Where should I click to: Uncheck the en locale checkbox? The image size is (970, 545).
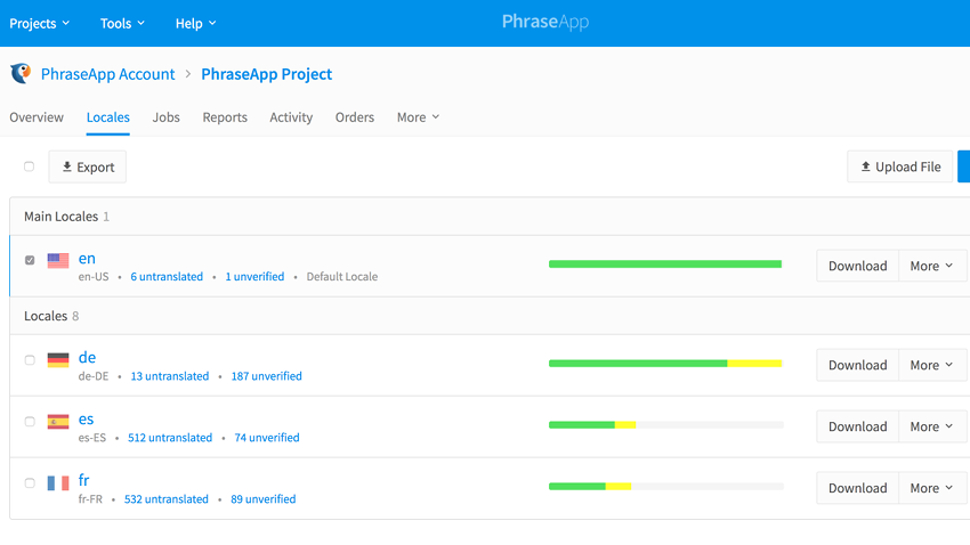point(30,260)
